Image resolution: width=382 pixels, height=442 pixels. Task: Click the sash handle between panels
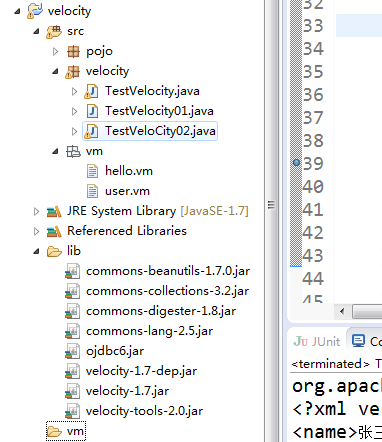pos(272,205)
